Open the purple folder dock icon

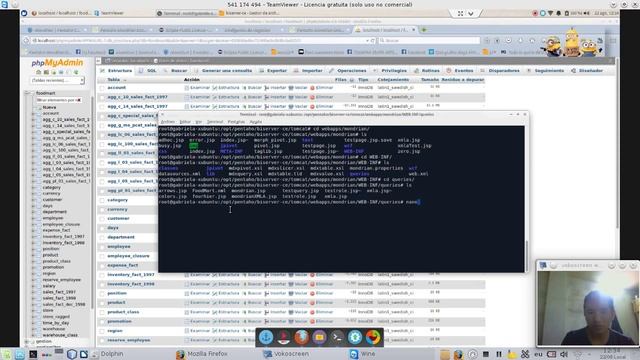coord(320,337)
